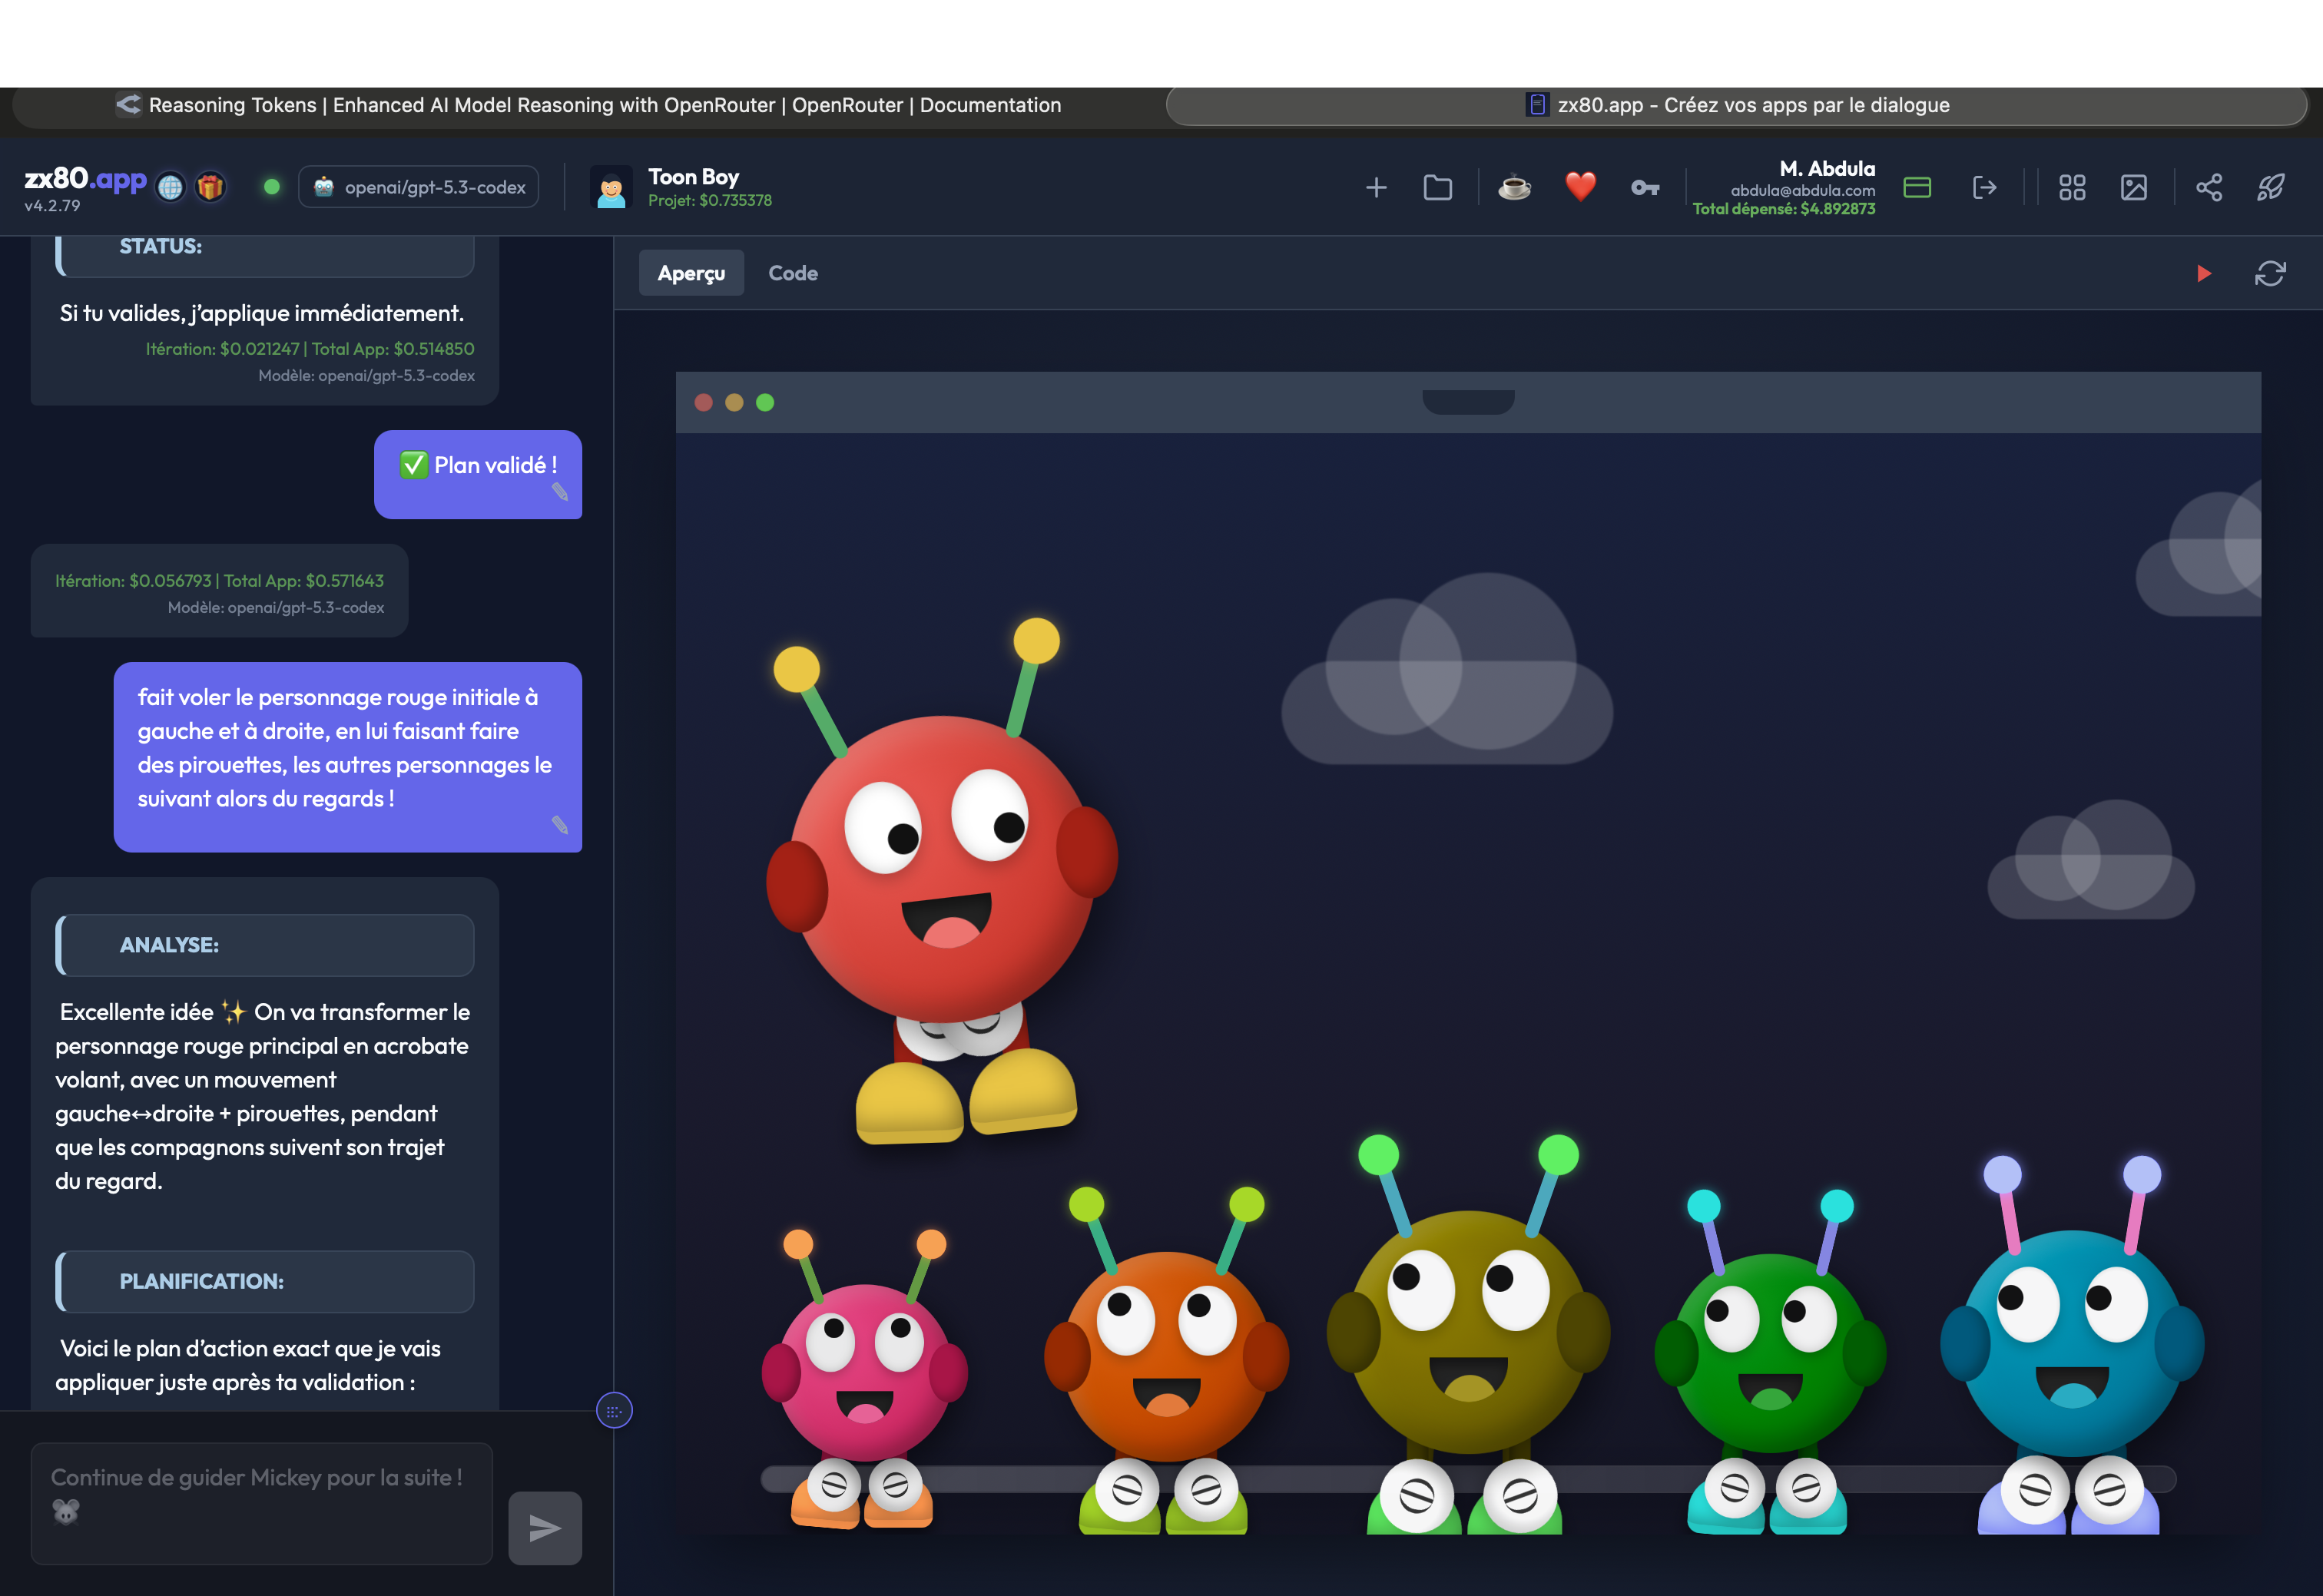Click the 'Projet: $0.735378' cost text
This screenshot has height=1596, width=2323.
pos(710,200)
